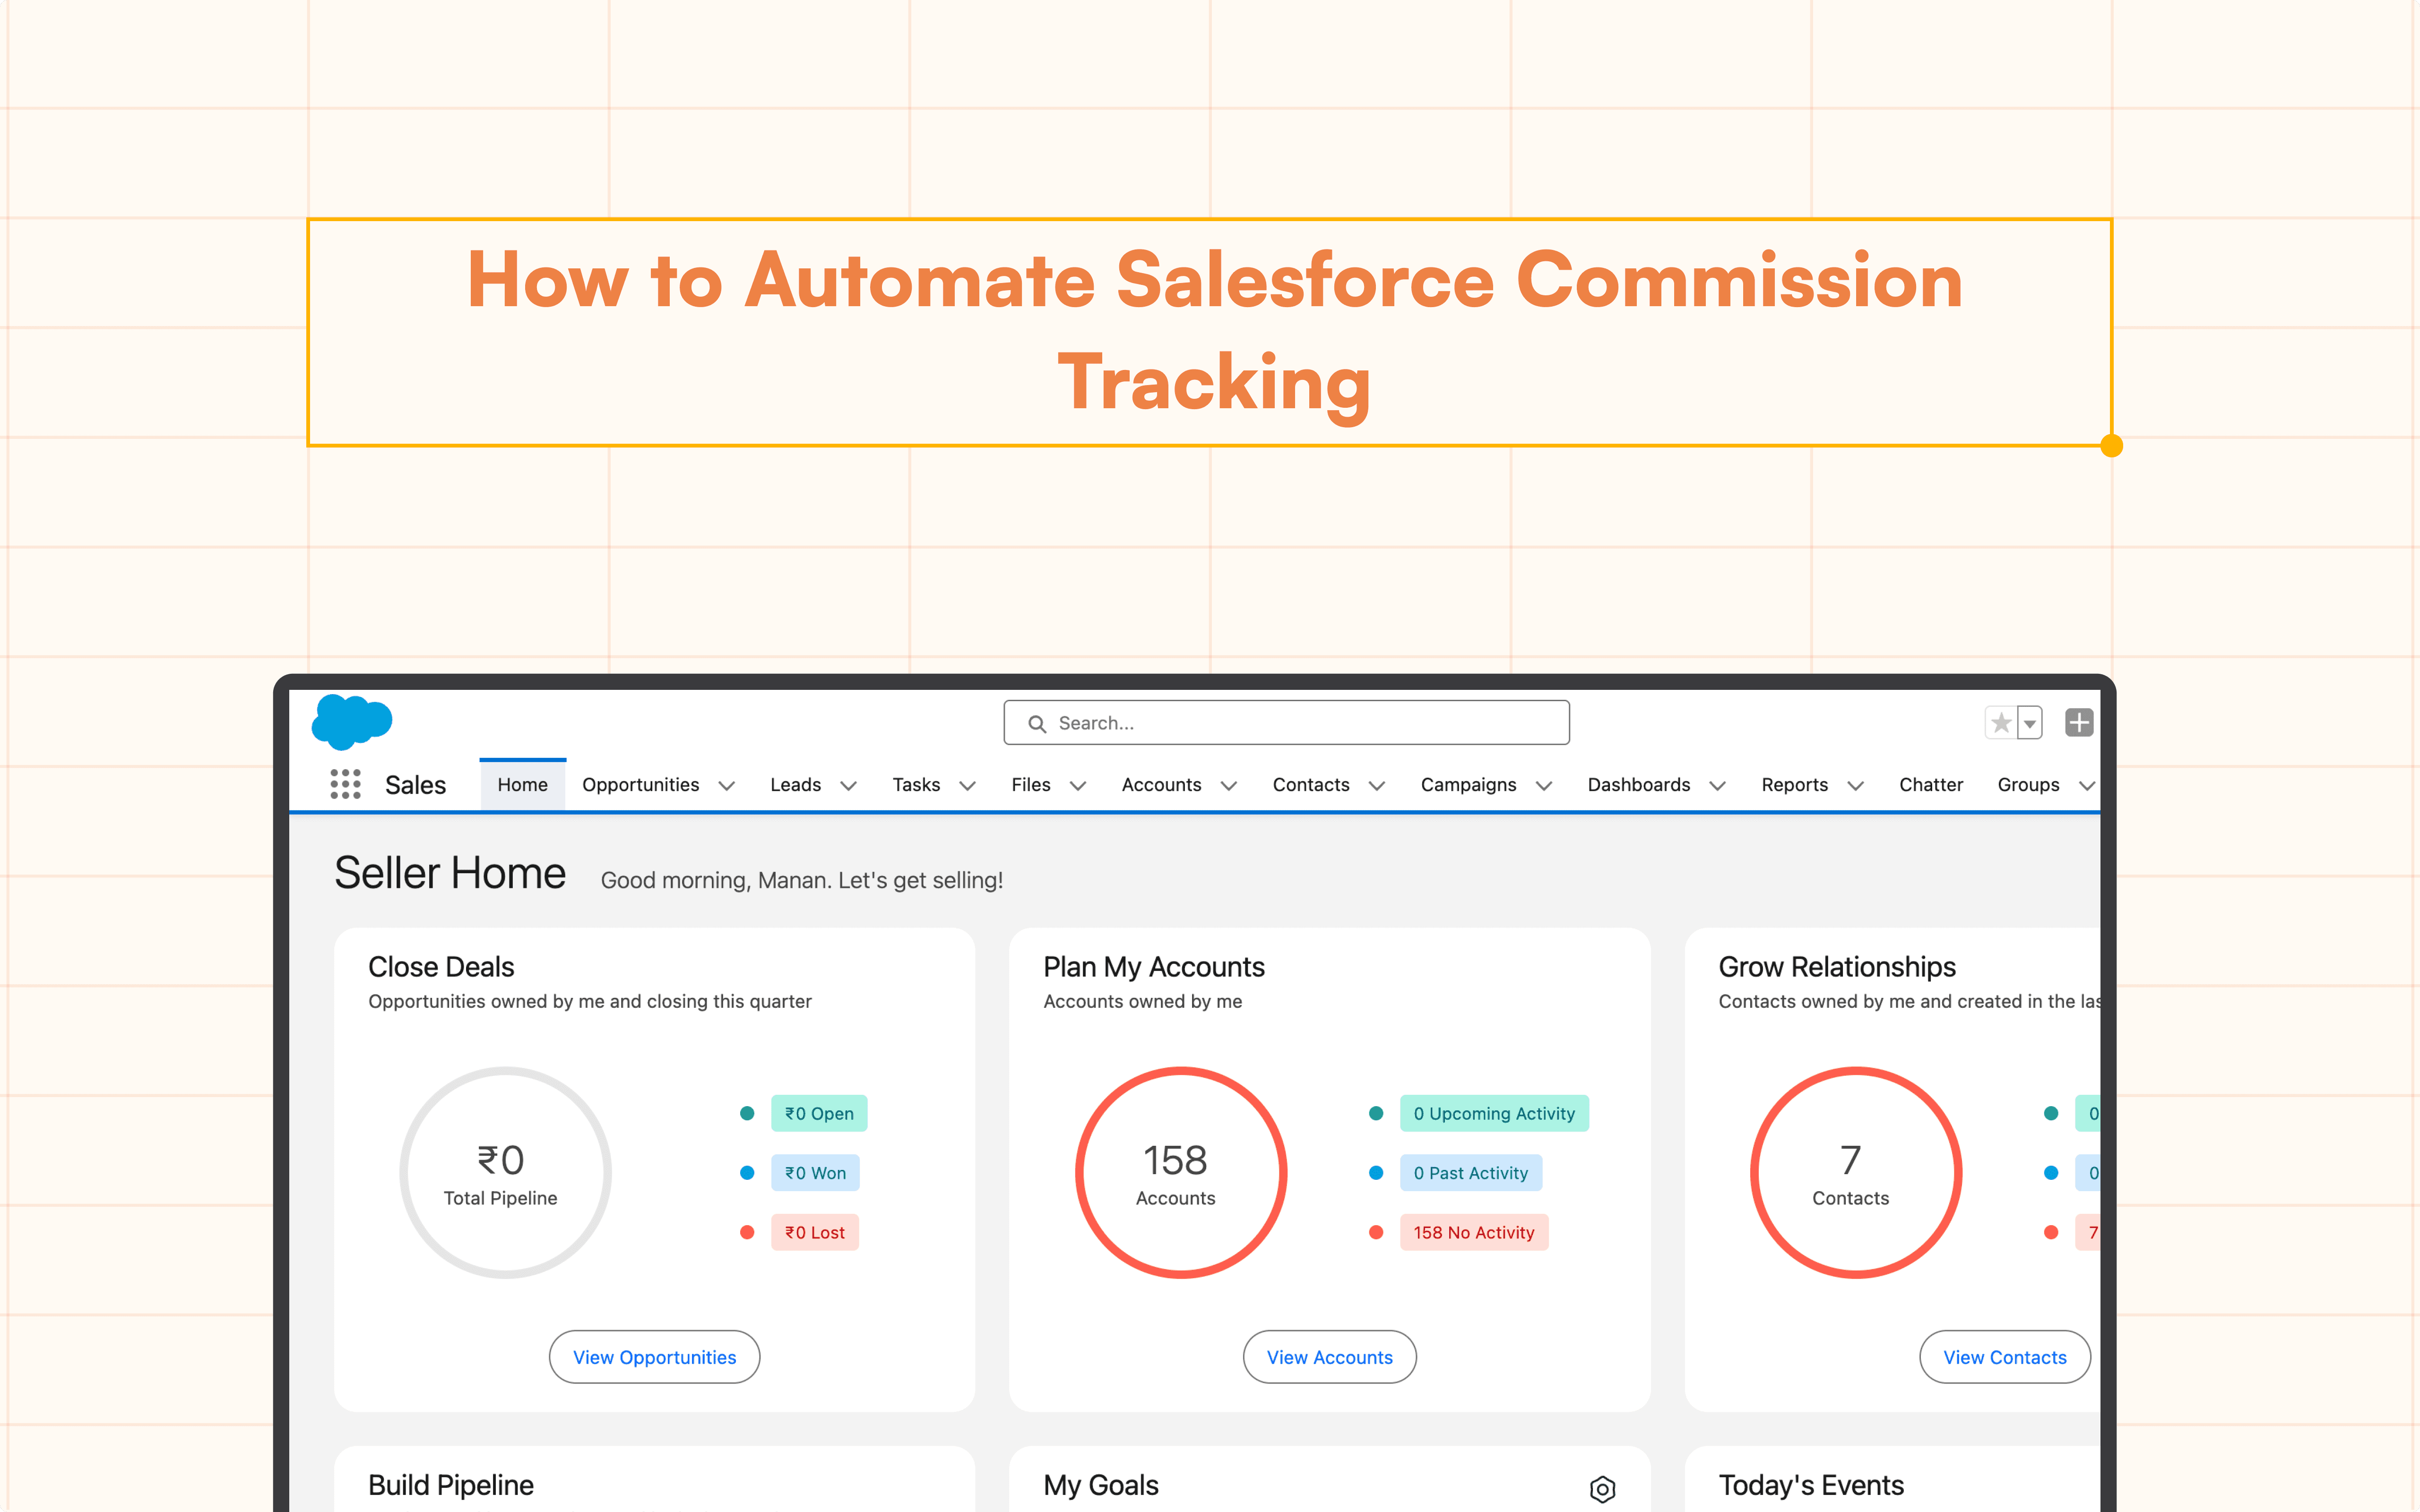Image resolution: width=2420 pixels, height=1512 pixels.
Task: Open the Contacts tab
Action: [x=1311, y=785]
